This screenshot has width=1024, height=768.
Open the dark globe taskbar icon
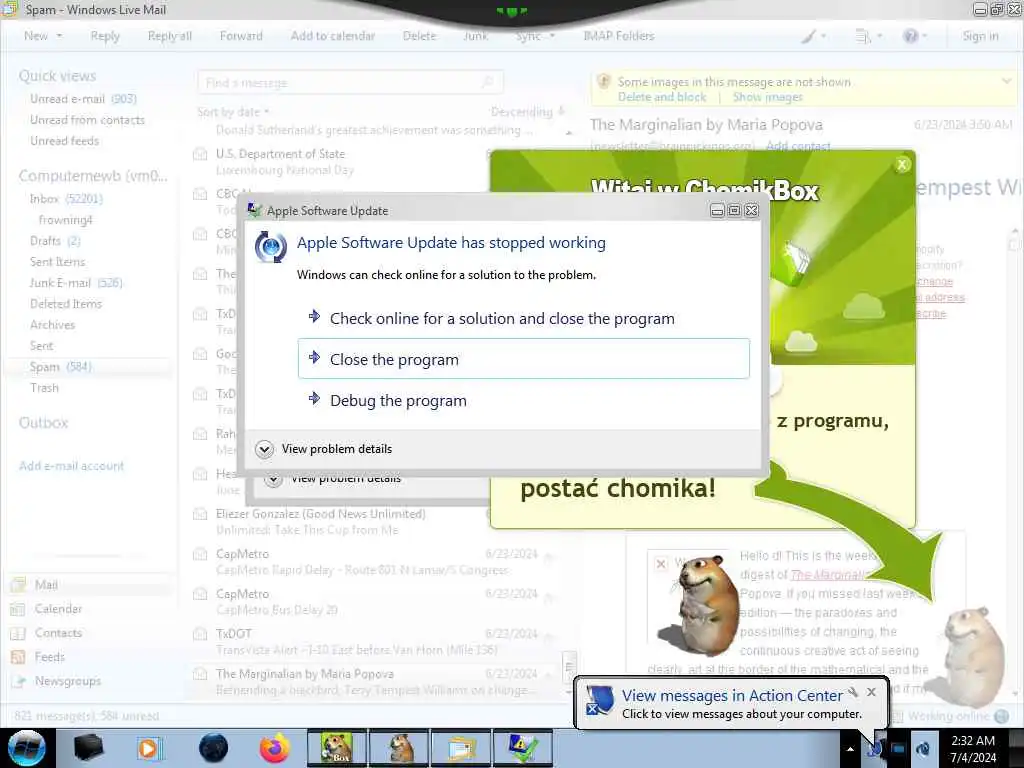[213, 748]
